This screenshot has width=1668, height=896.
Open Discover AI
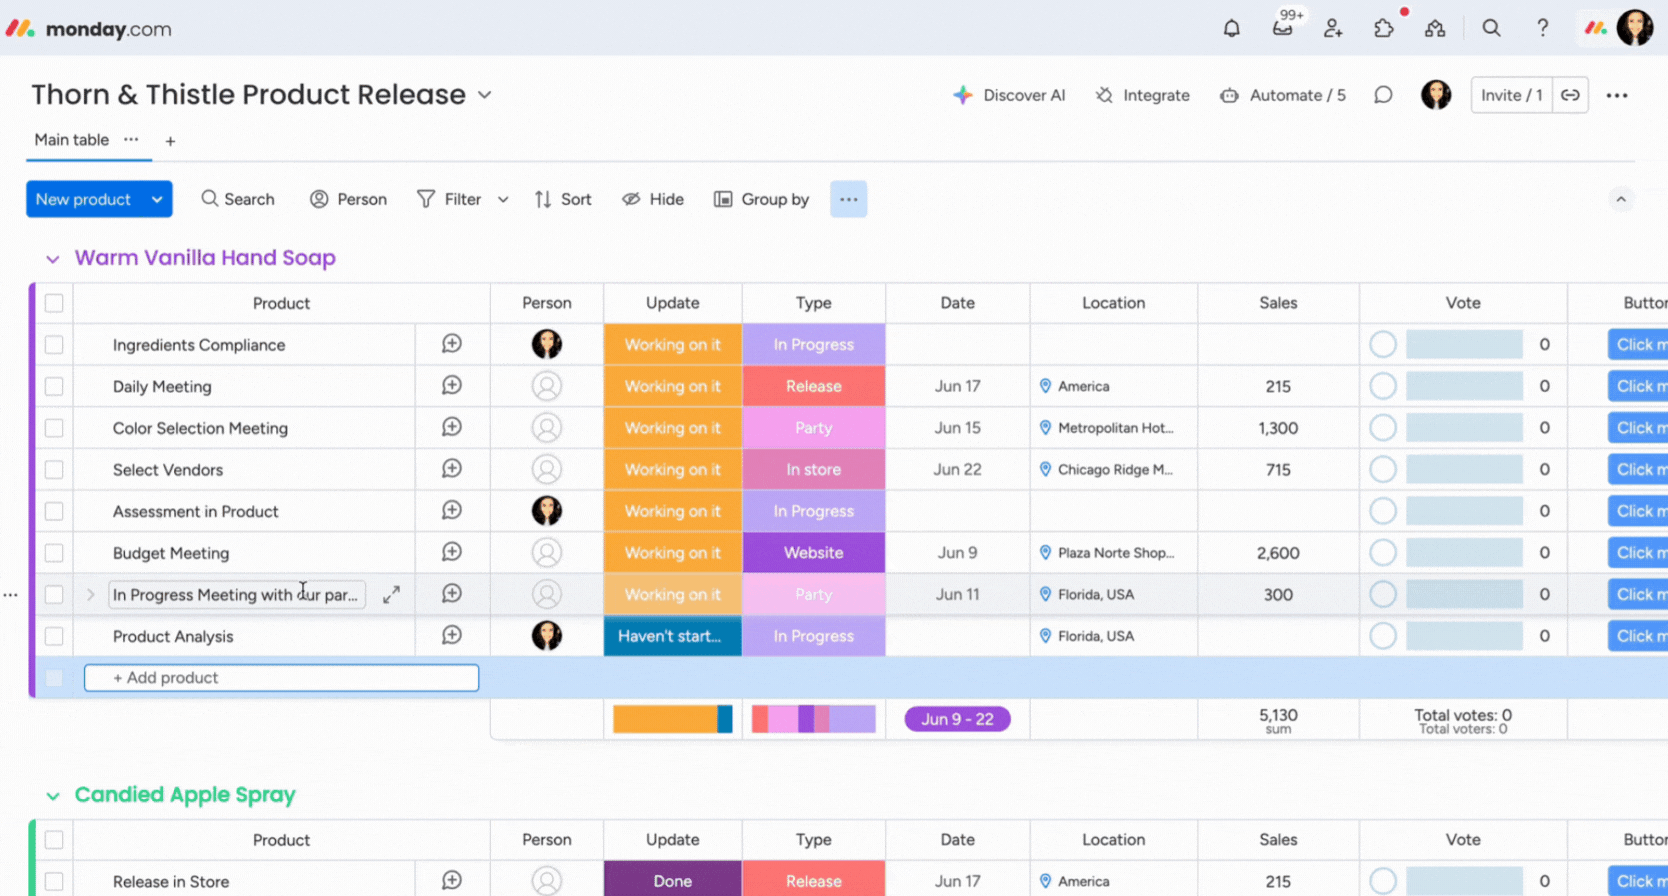point(1009,95)
